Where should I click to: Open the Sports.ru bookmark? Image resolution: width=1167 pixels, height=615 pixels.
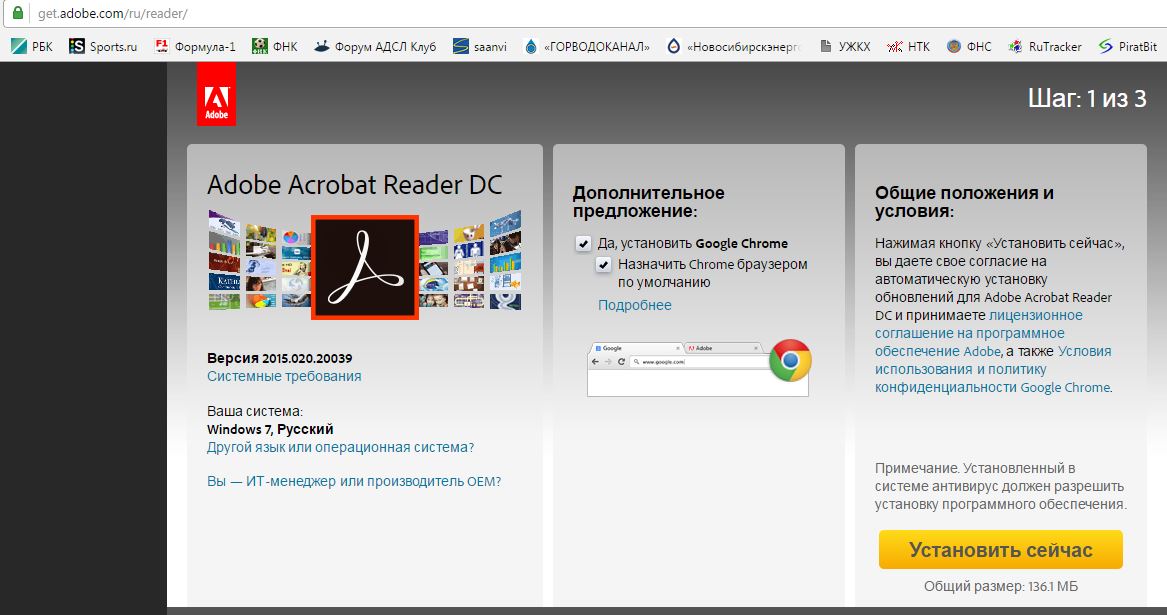point(103,46)
